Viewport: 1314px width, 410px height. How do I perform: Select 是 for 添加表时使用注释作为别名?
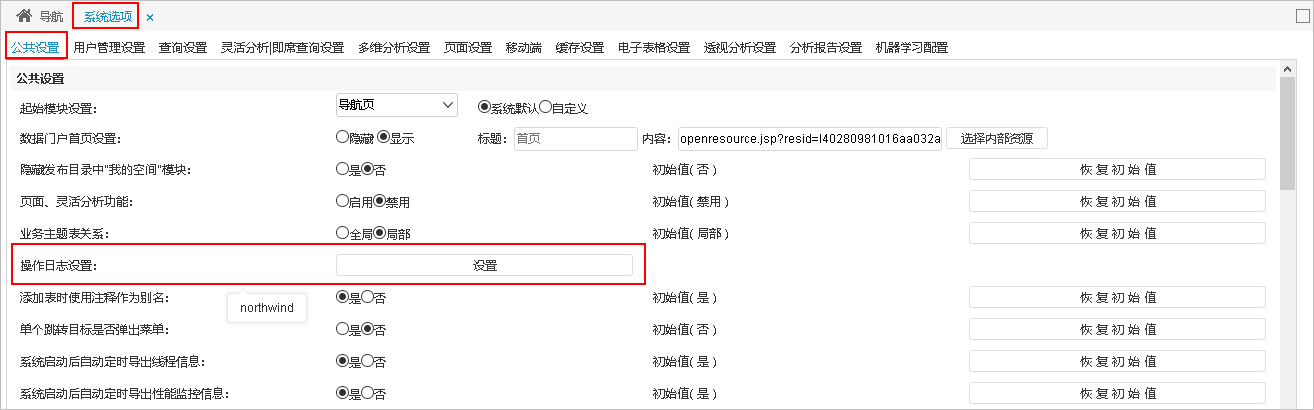[342, 297]
